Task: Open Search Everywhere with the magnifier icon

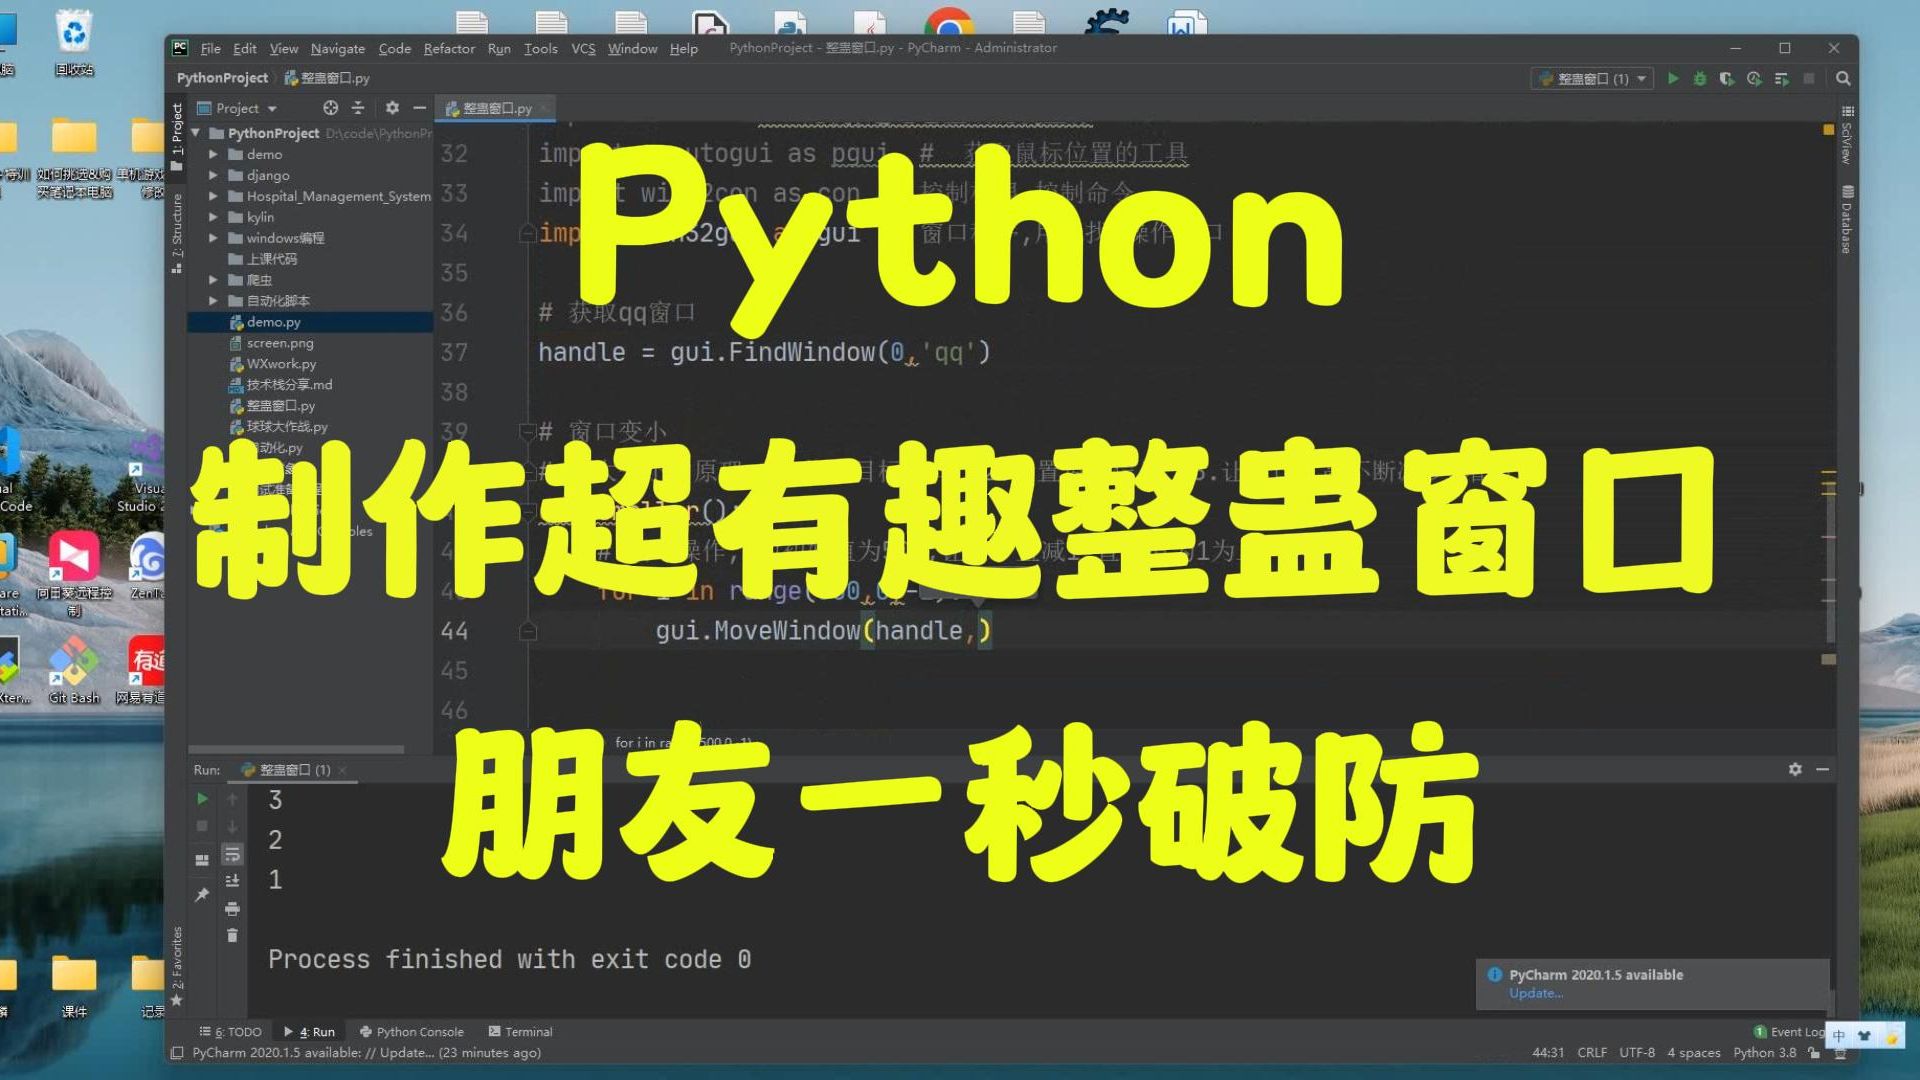Action: point(1843,78)
